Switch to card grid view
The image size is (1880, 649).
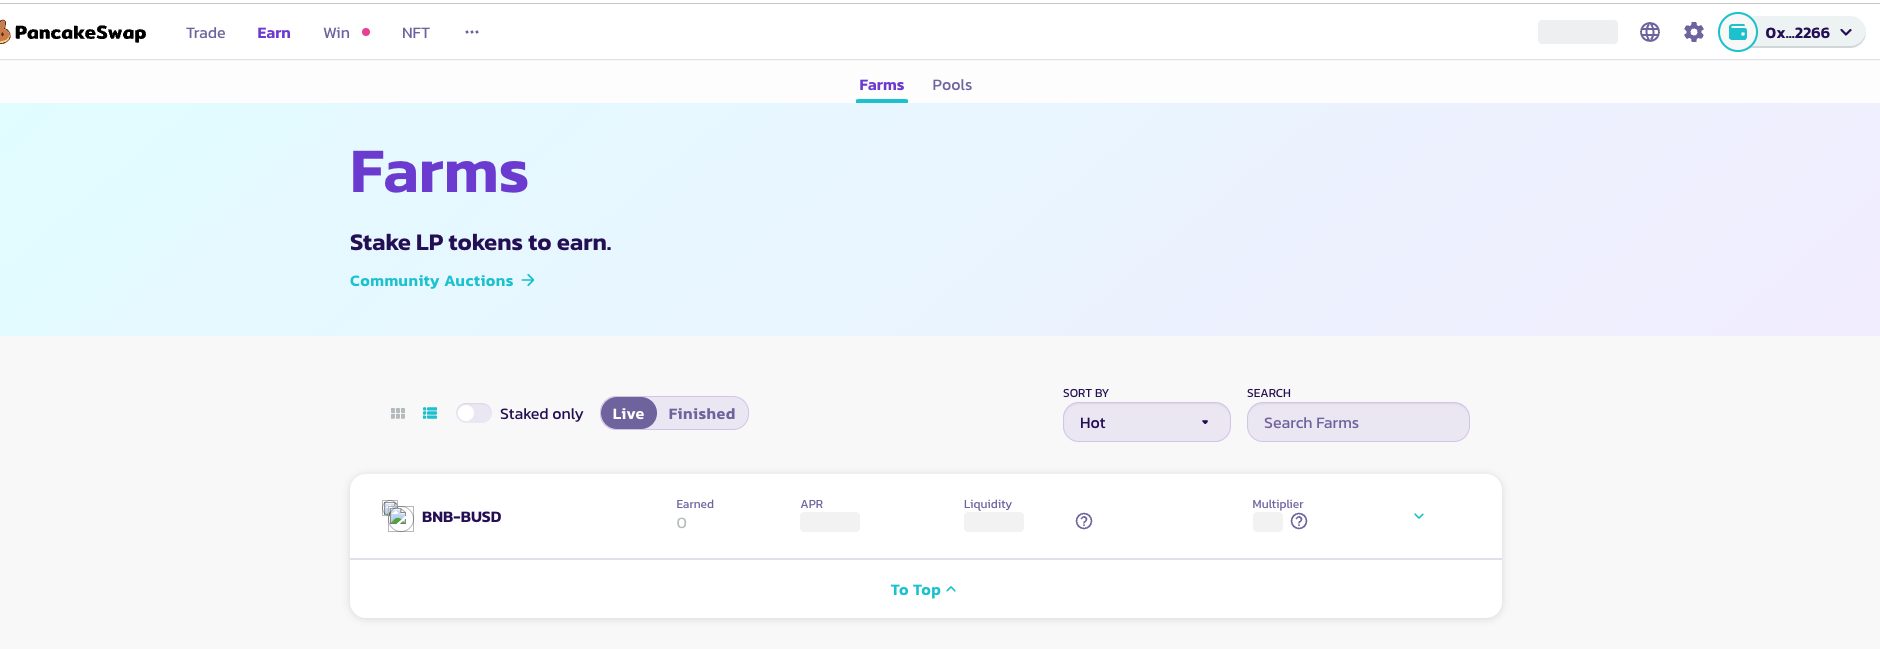[x=398, y=413]
